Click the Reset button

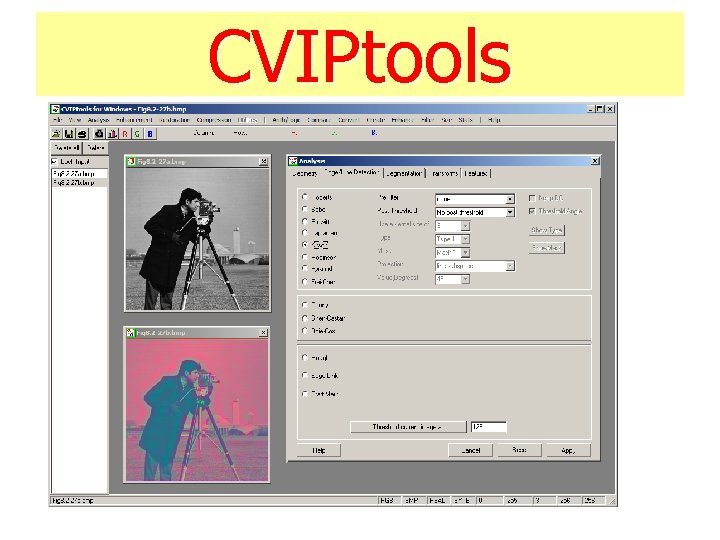[519, 450]
